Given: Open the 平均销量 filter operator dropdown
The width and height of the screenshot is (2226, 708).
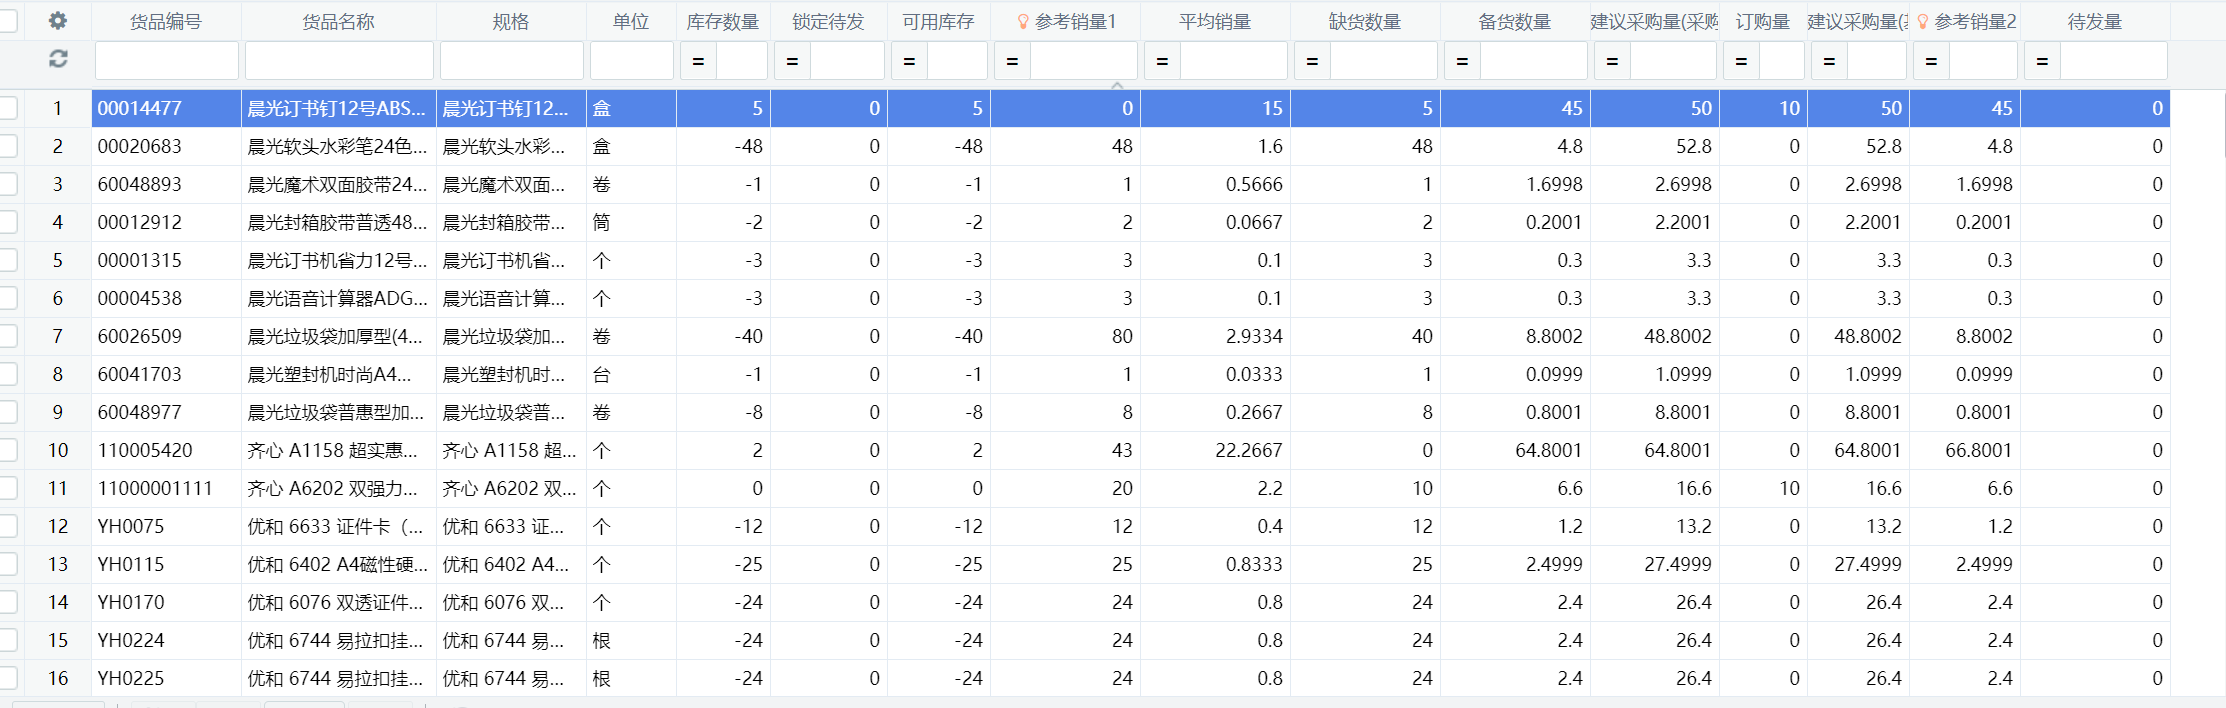Looking at the screenshot, I should [1162, 61].
